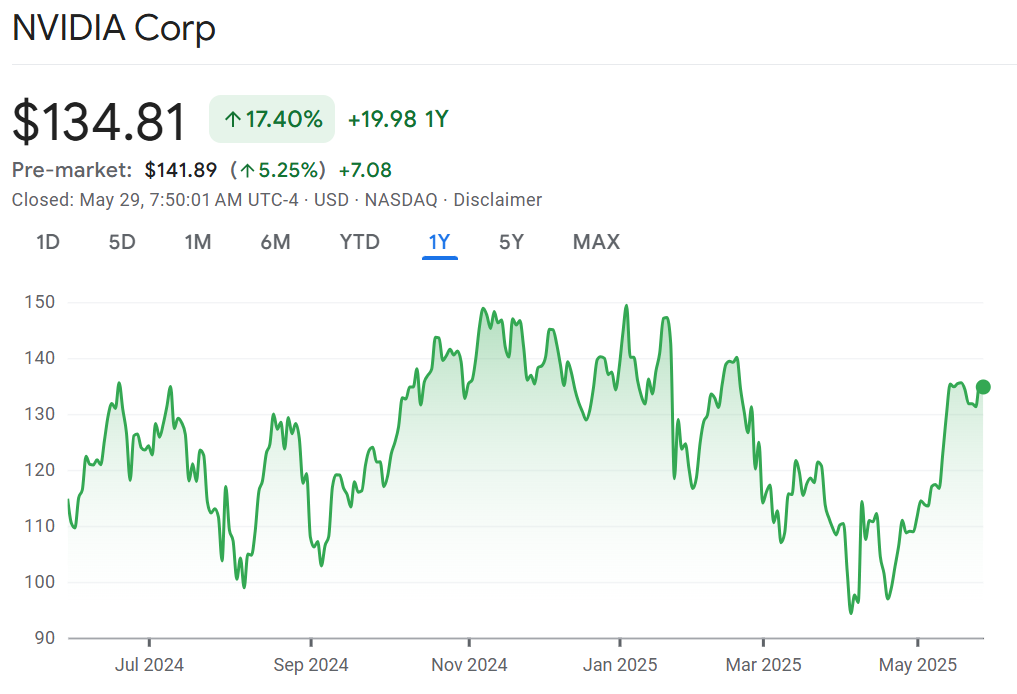1017x694 pixels.
Task: Show the MAX time range
Action: [596, 242]
